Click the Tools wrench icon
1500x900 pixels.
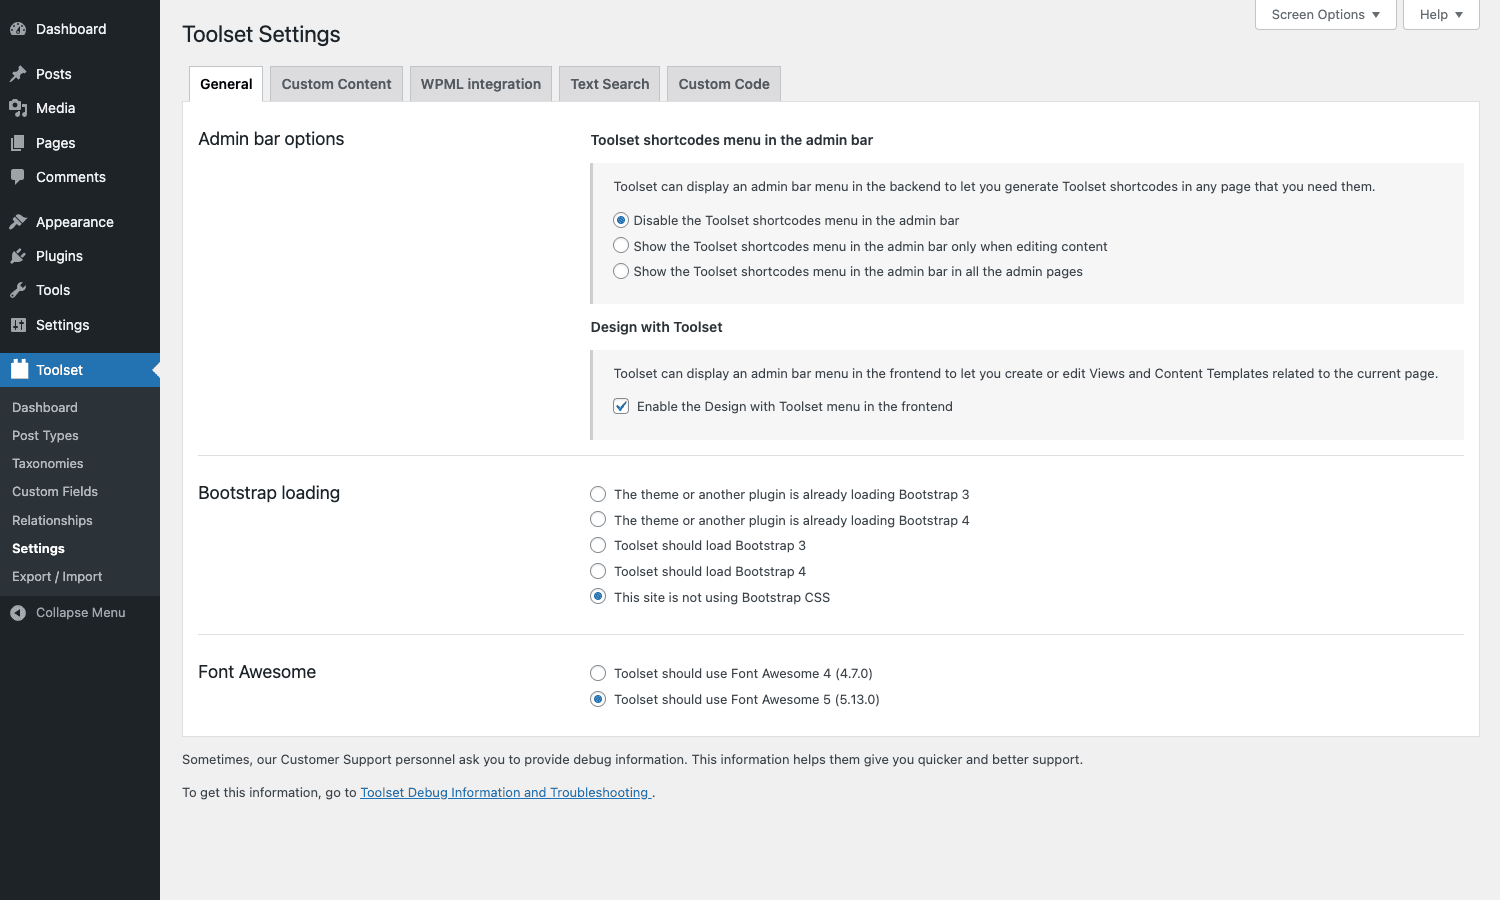(x=18, y=290)
